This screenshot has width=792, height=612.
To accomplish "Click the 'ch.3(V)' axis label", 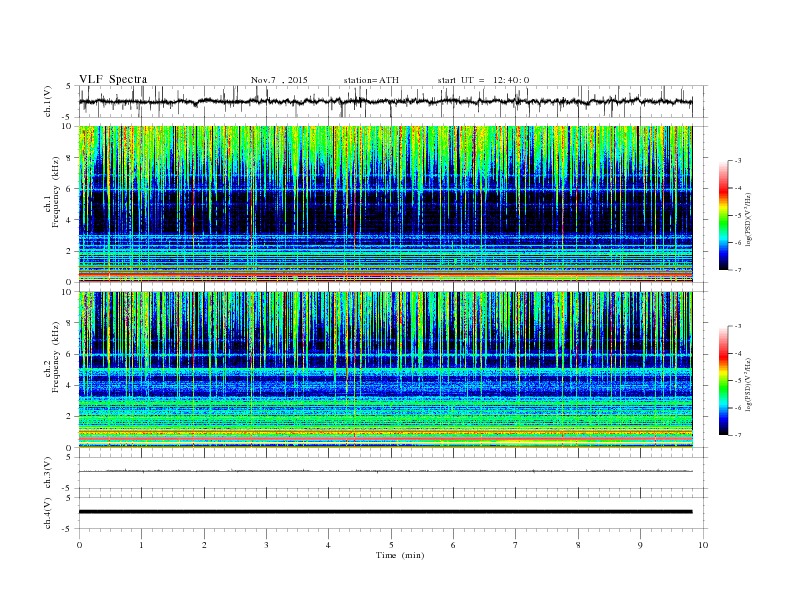I will [x=48, y=473].
